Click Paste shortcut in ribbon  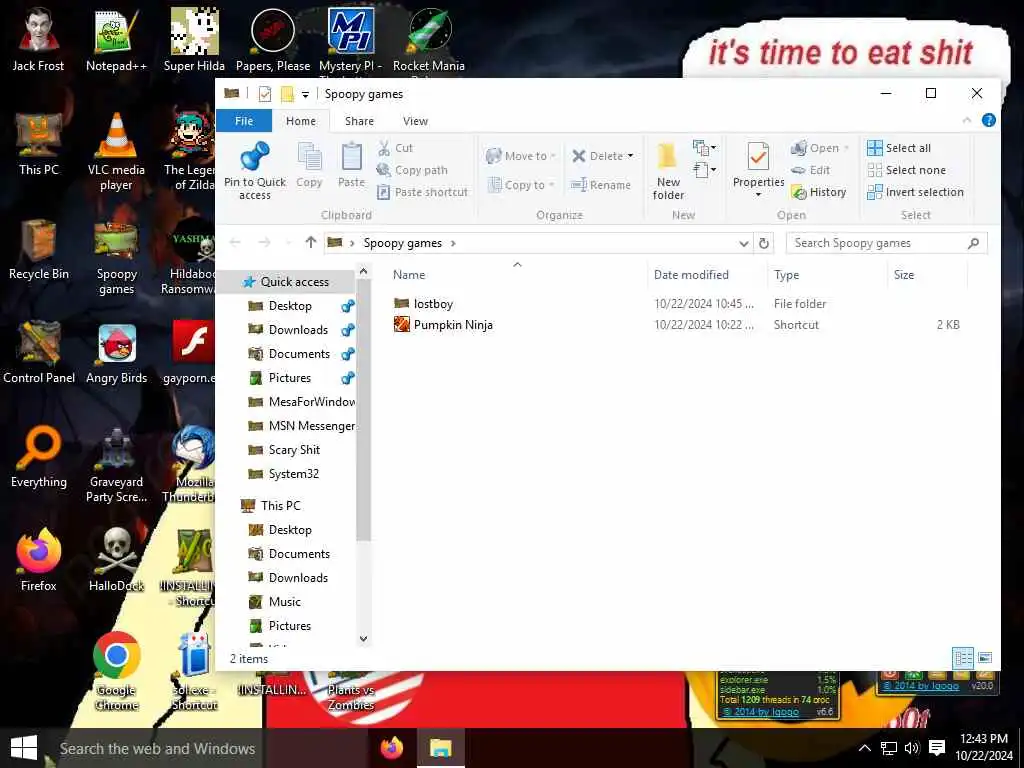(423, 192)
